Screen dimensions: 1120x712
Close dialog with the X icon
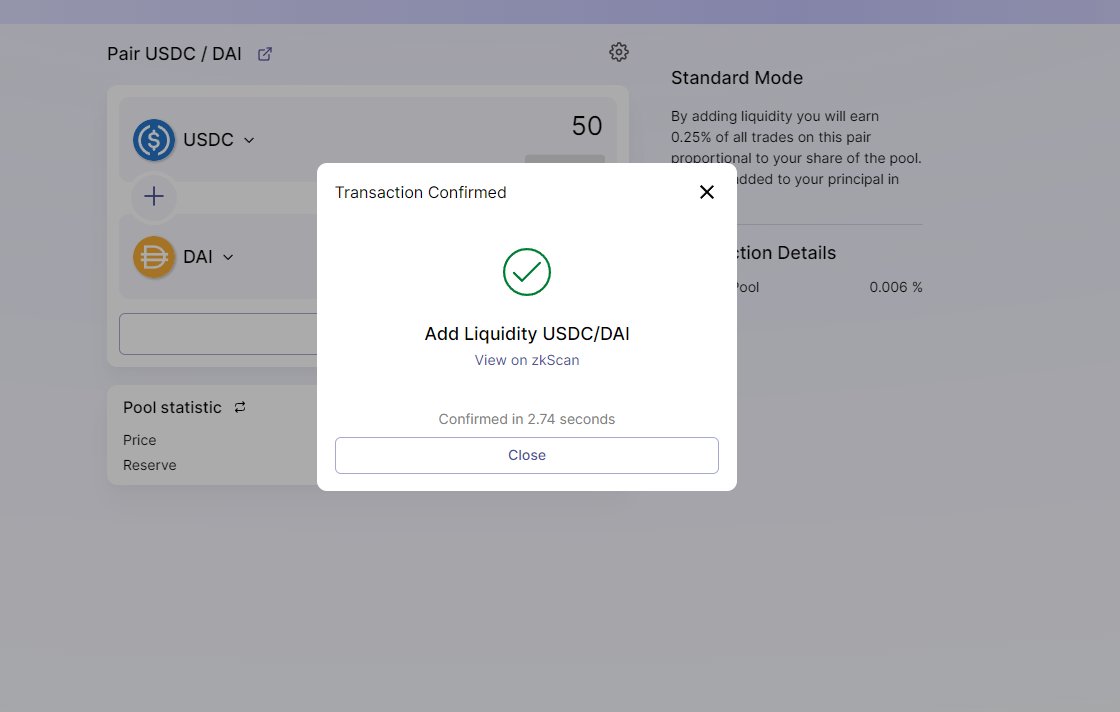pyautogui.click(x=706, y=192)
